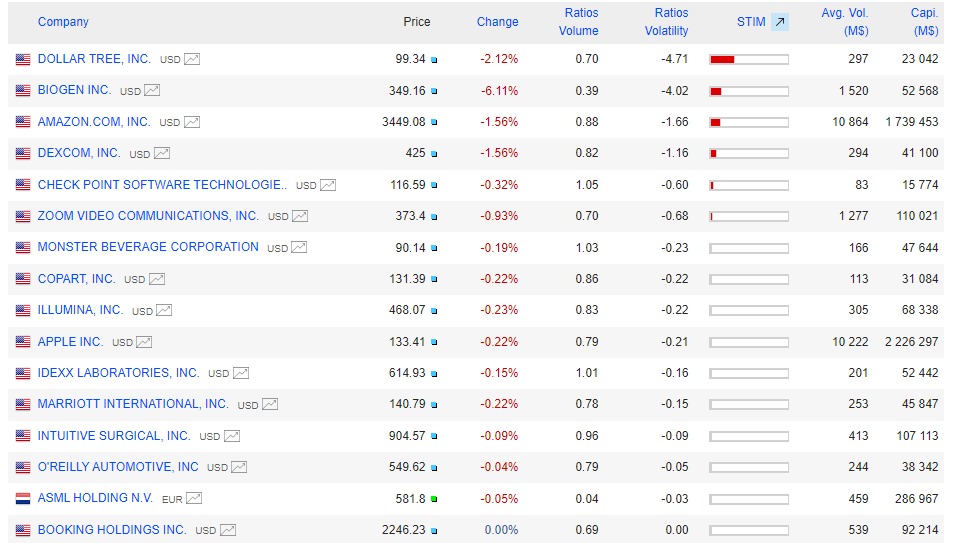Viewport: 960px width, 543px height.
Task: Open the chart icon for Zoom Video Communications
Action: pos(300,216)
